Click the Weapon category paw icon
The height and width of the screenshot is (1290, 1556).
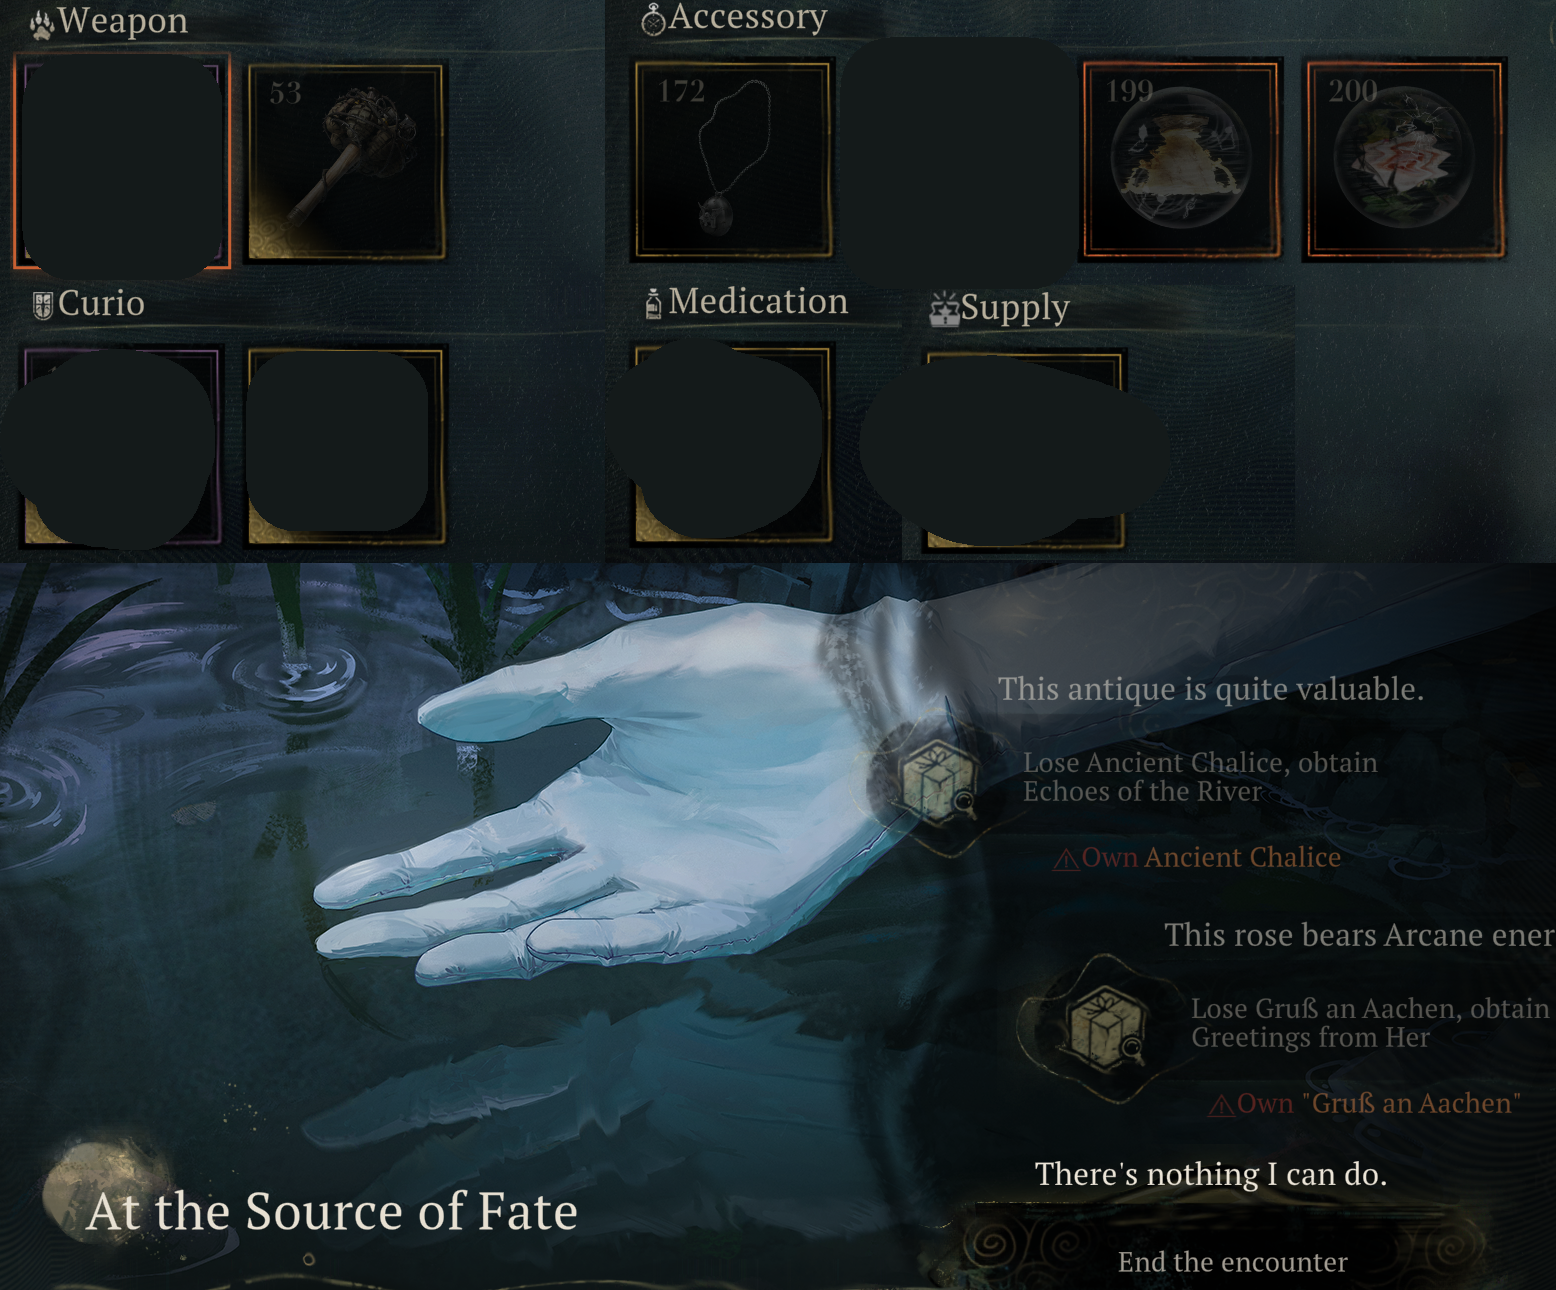pos(42,24)
